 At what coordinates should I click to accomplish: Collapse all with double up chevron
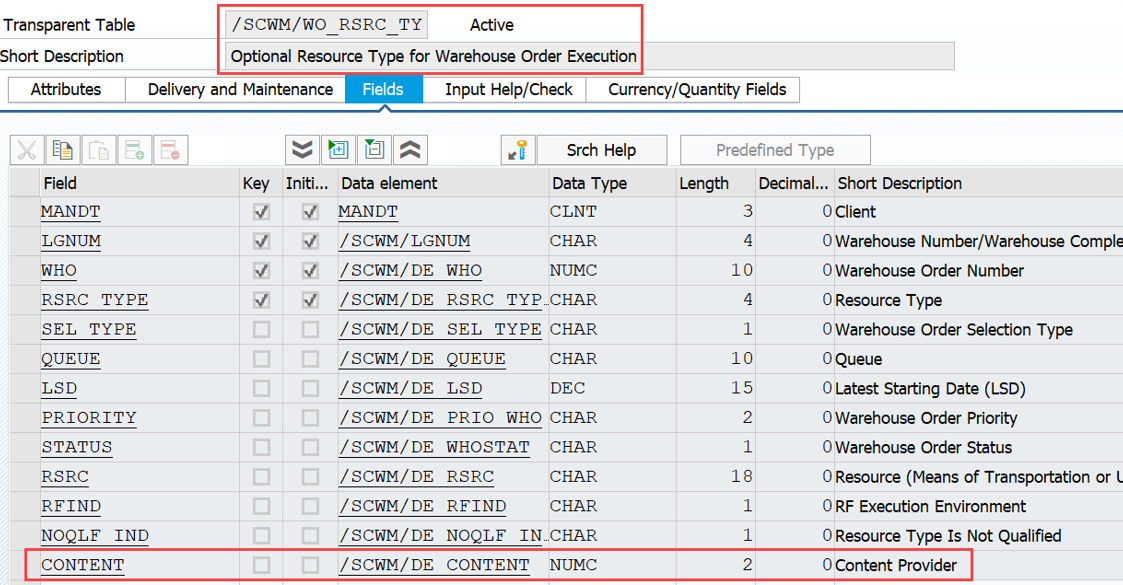click(x=410, y=150)
